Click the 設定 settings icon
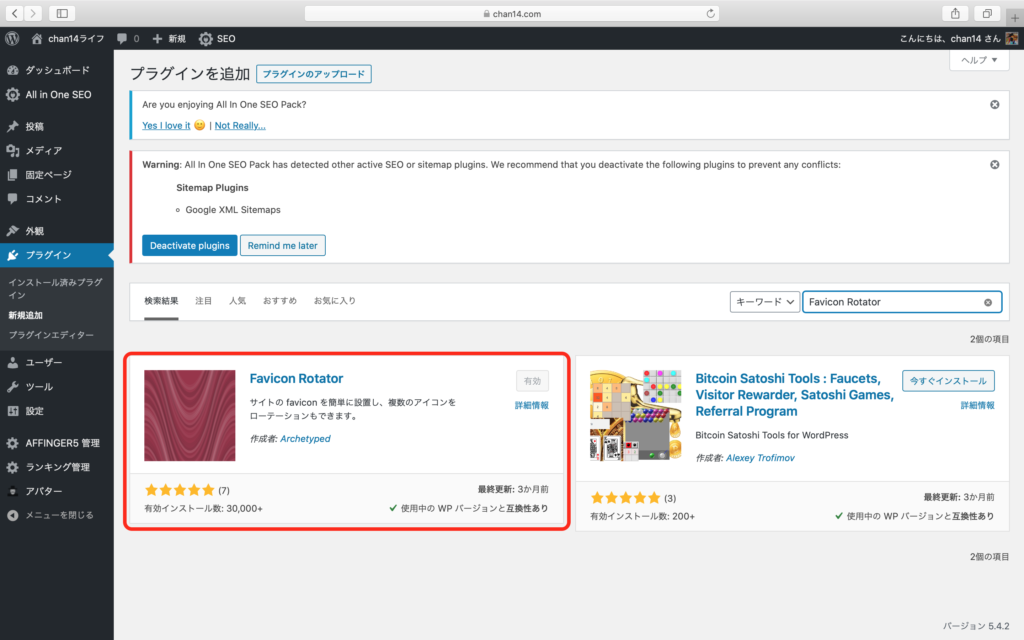Screen dimensions: 1024x640 coord(12,411)
